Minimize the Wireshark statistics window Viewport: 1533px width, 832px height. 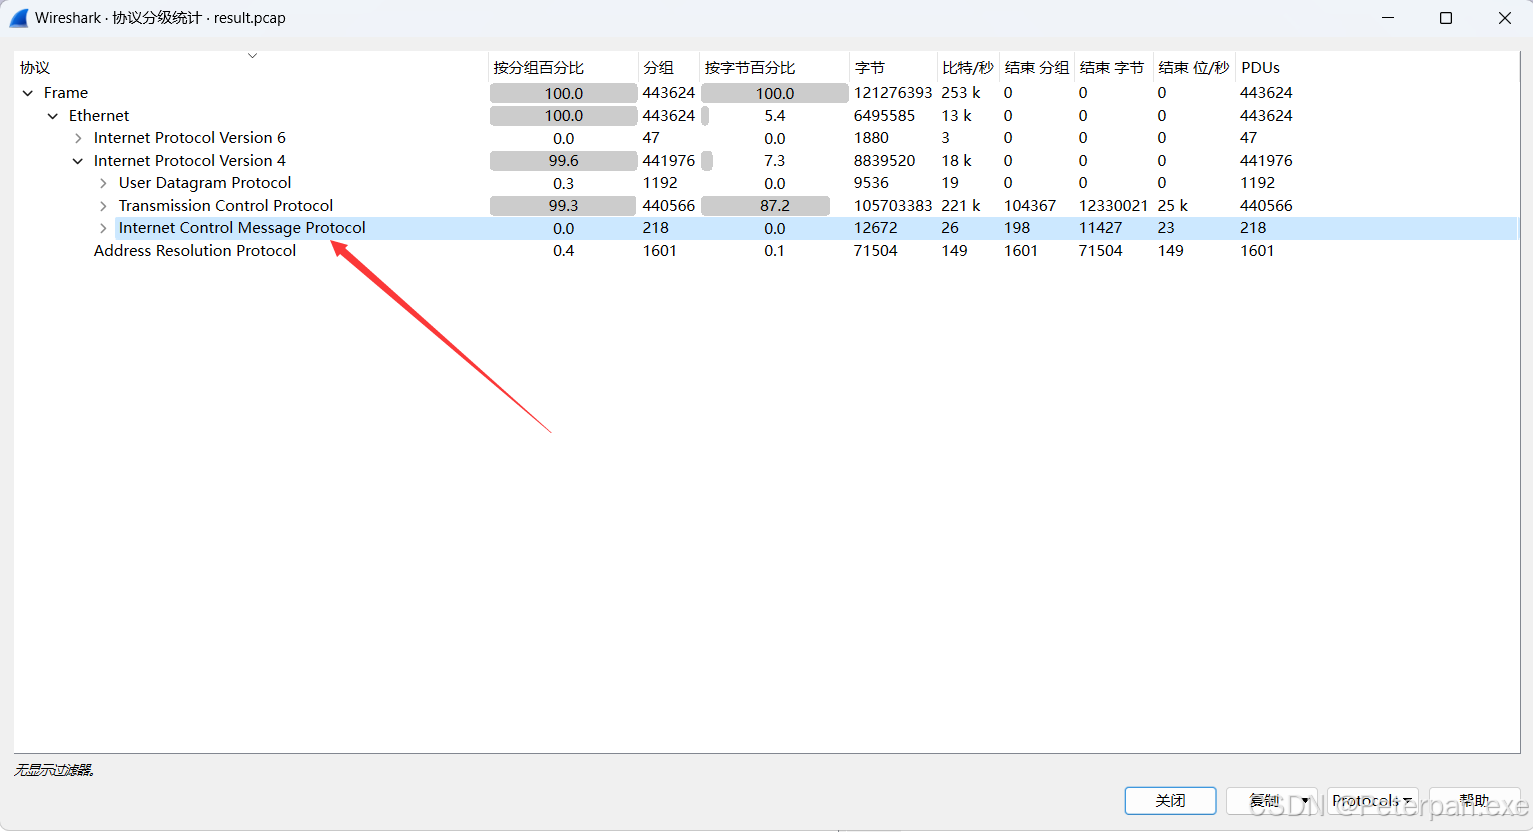click(x=1388, y=18)
